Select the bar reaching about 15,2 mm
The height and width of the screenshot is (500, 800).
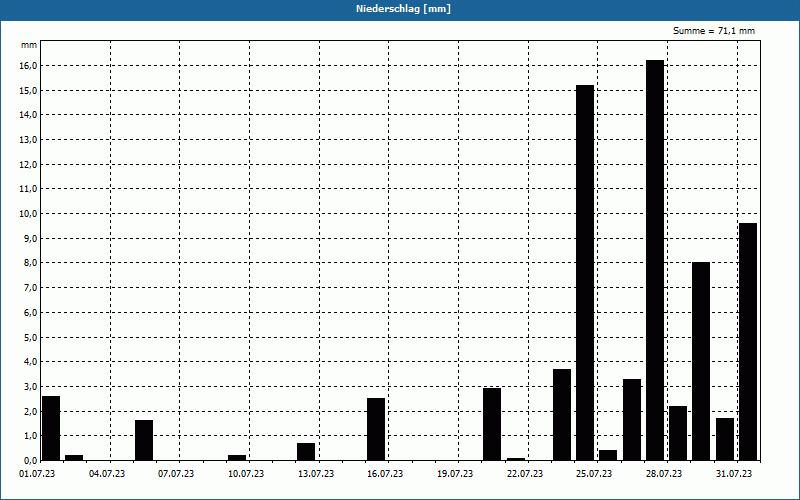click(585, 273)
